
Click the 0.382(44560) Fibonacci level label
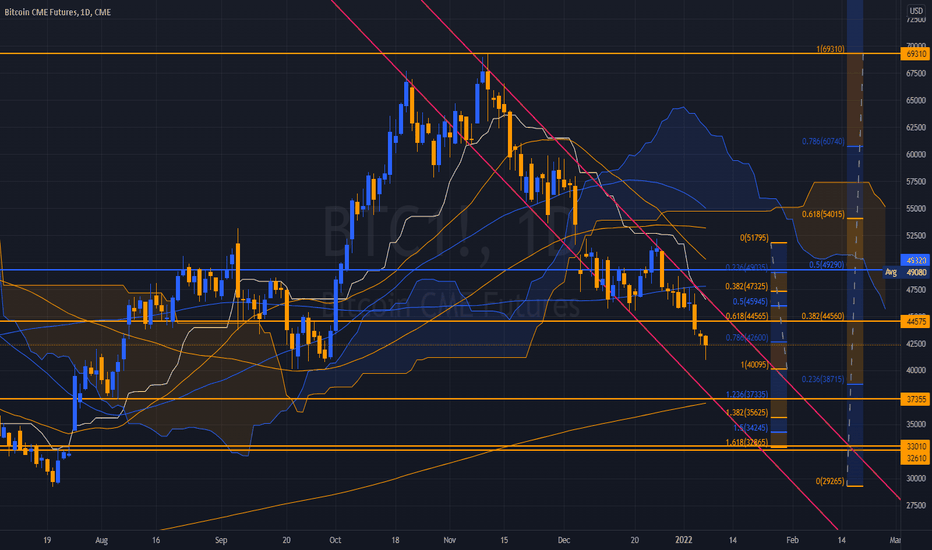coord(823,316)
